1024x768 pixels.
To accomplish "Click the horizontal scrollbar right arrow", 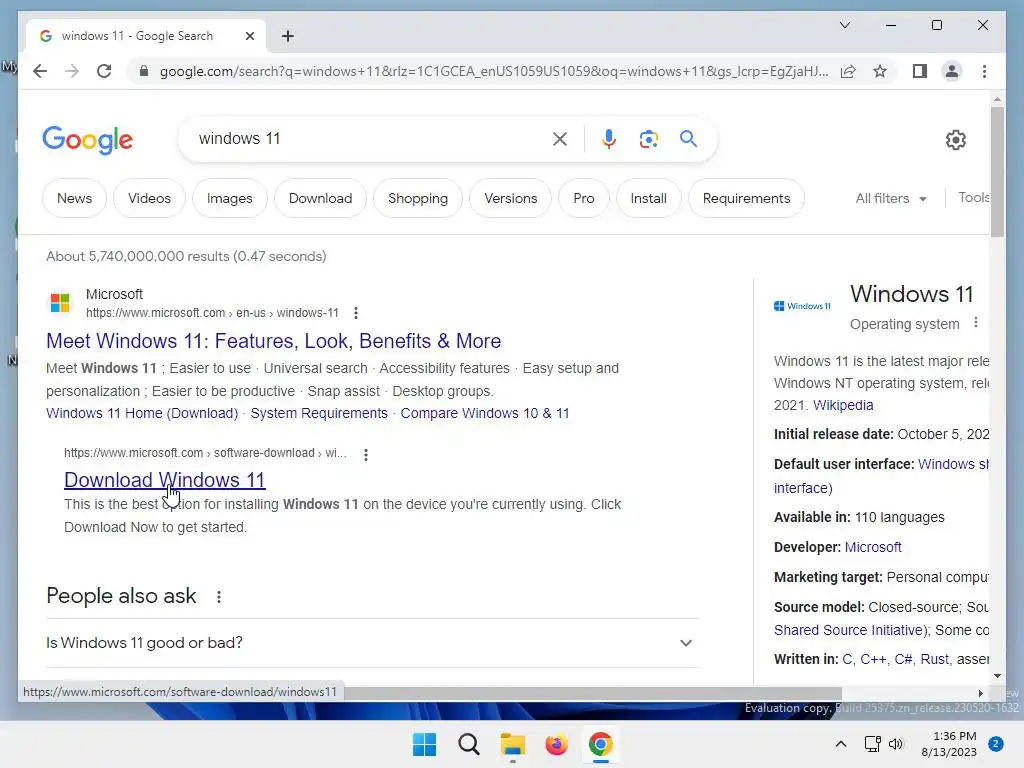I will coord(980,694).
